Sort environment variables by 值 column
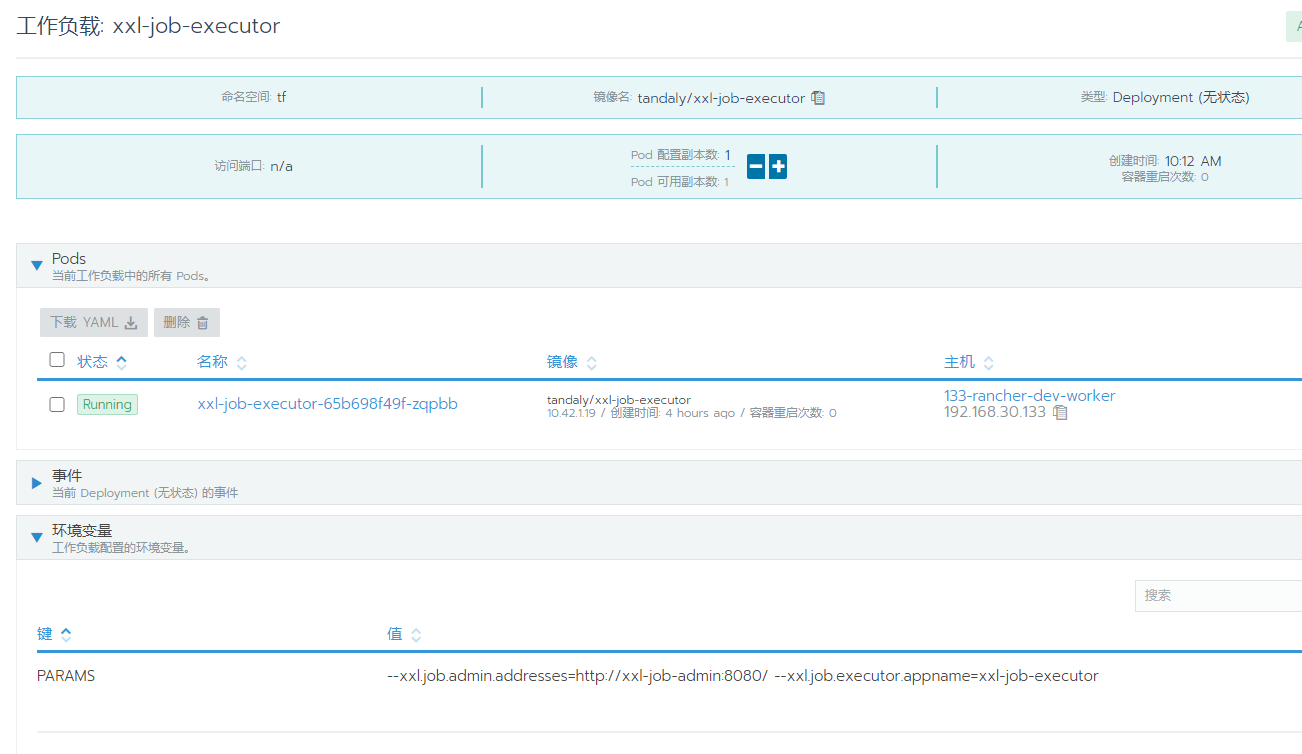The width and height of the screenshot is (1302, 754). click(x=404, y=634)
